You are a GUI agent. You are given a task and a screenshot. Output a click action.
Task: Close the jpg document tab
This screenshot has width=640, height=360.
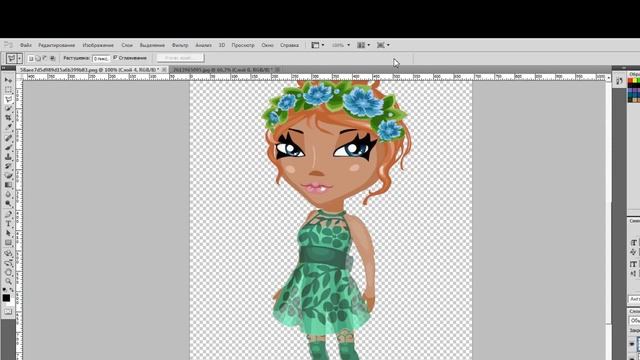[x=277, y=70]
